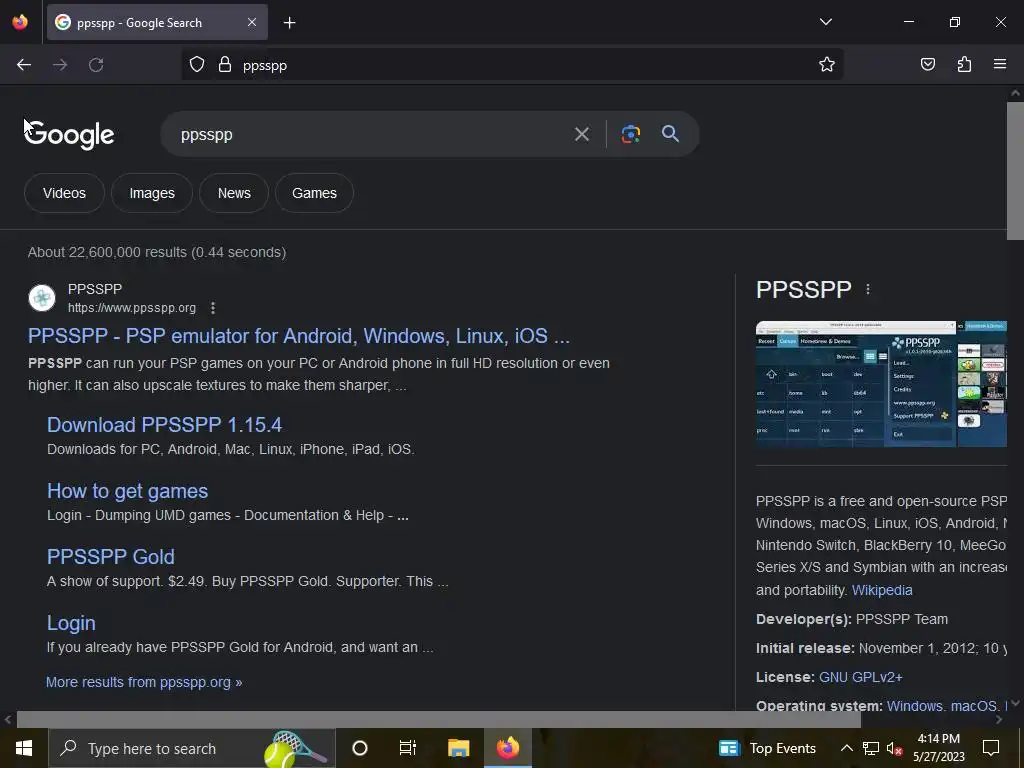Click the About 22,600,000 results text
The width and height of the screenshot is (1024, 768).
tap(157, 253)
